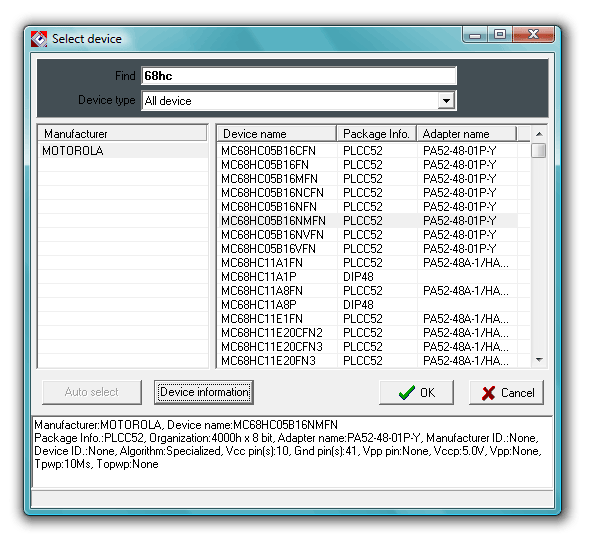Select MOTOROLA manufacturer row
This screenshot has width=596, height=548.
(x=123, y=151)
